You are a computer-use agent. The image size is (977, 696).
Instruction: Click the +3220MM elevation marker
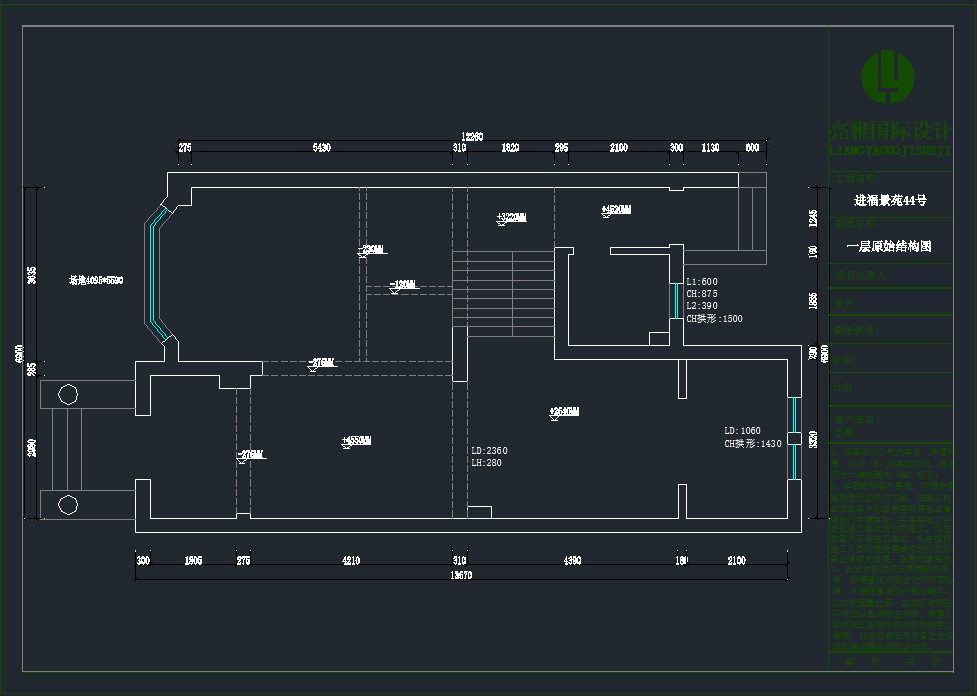tap(511, 217)
